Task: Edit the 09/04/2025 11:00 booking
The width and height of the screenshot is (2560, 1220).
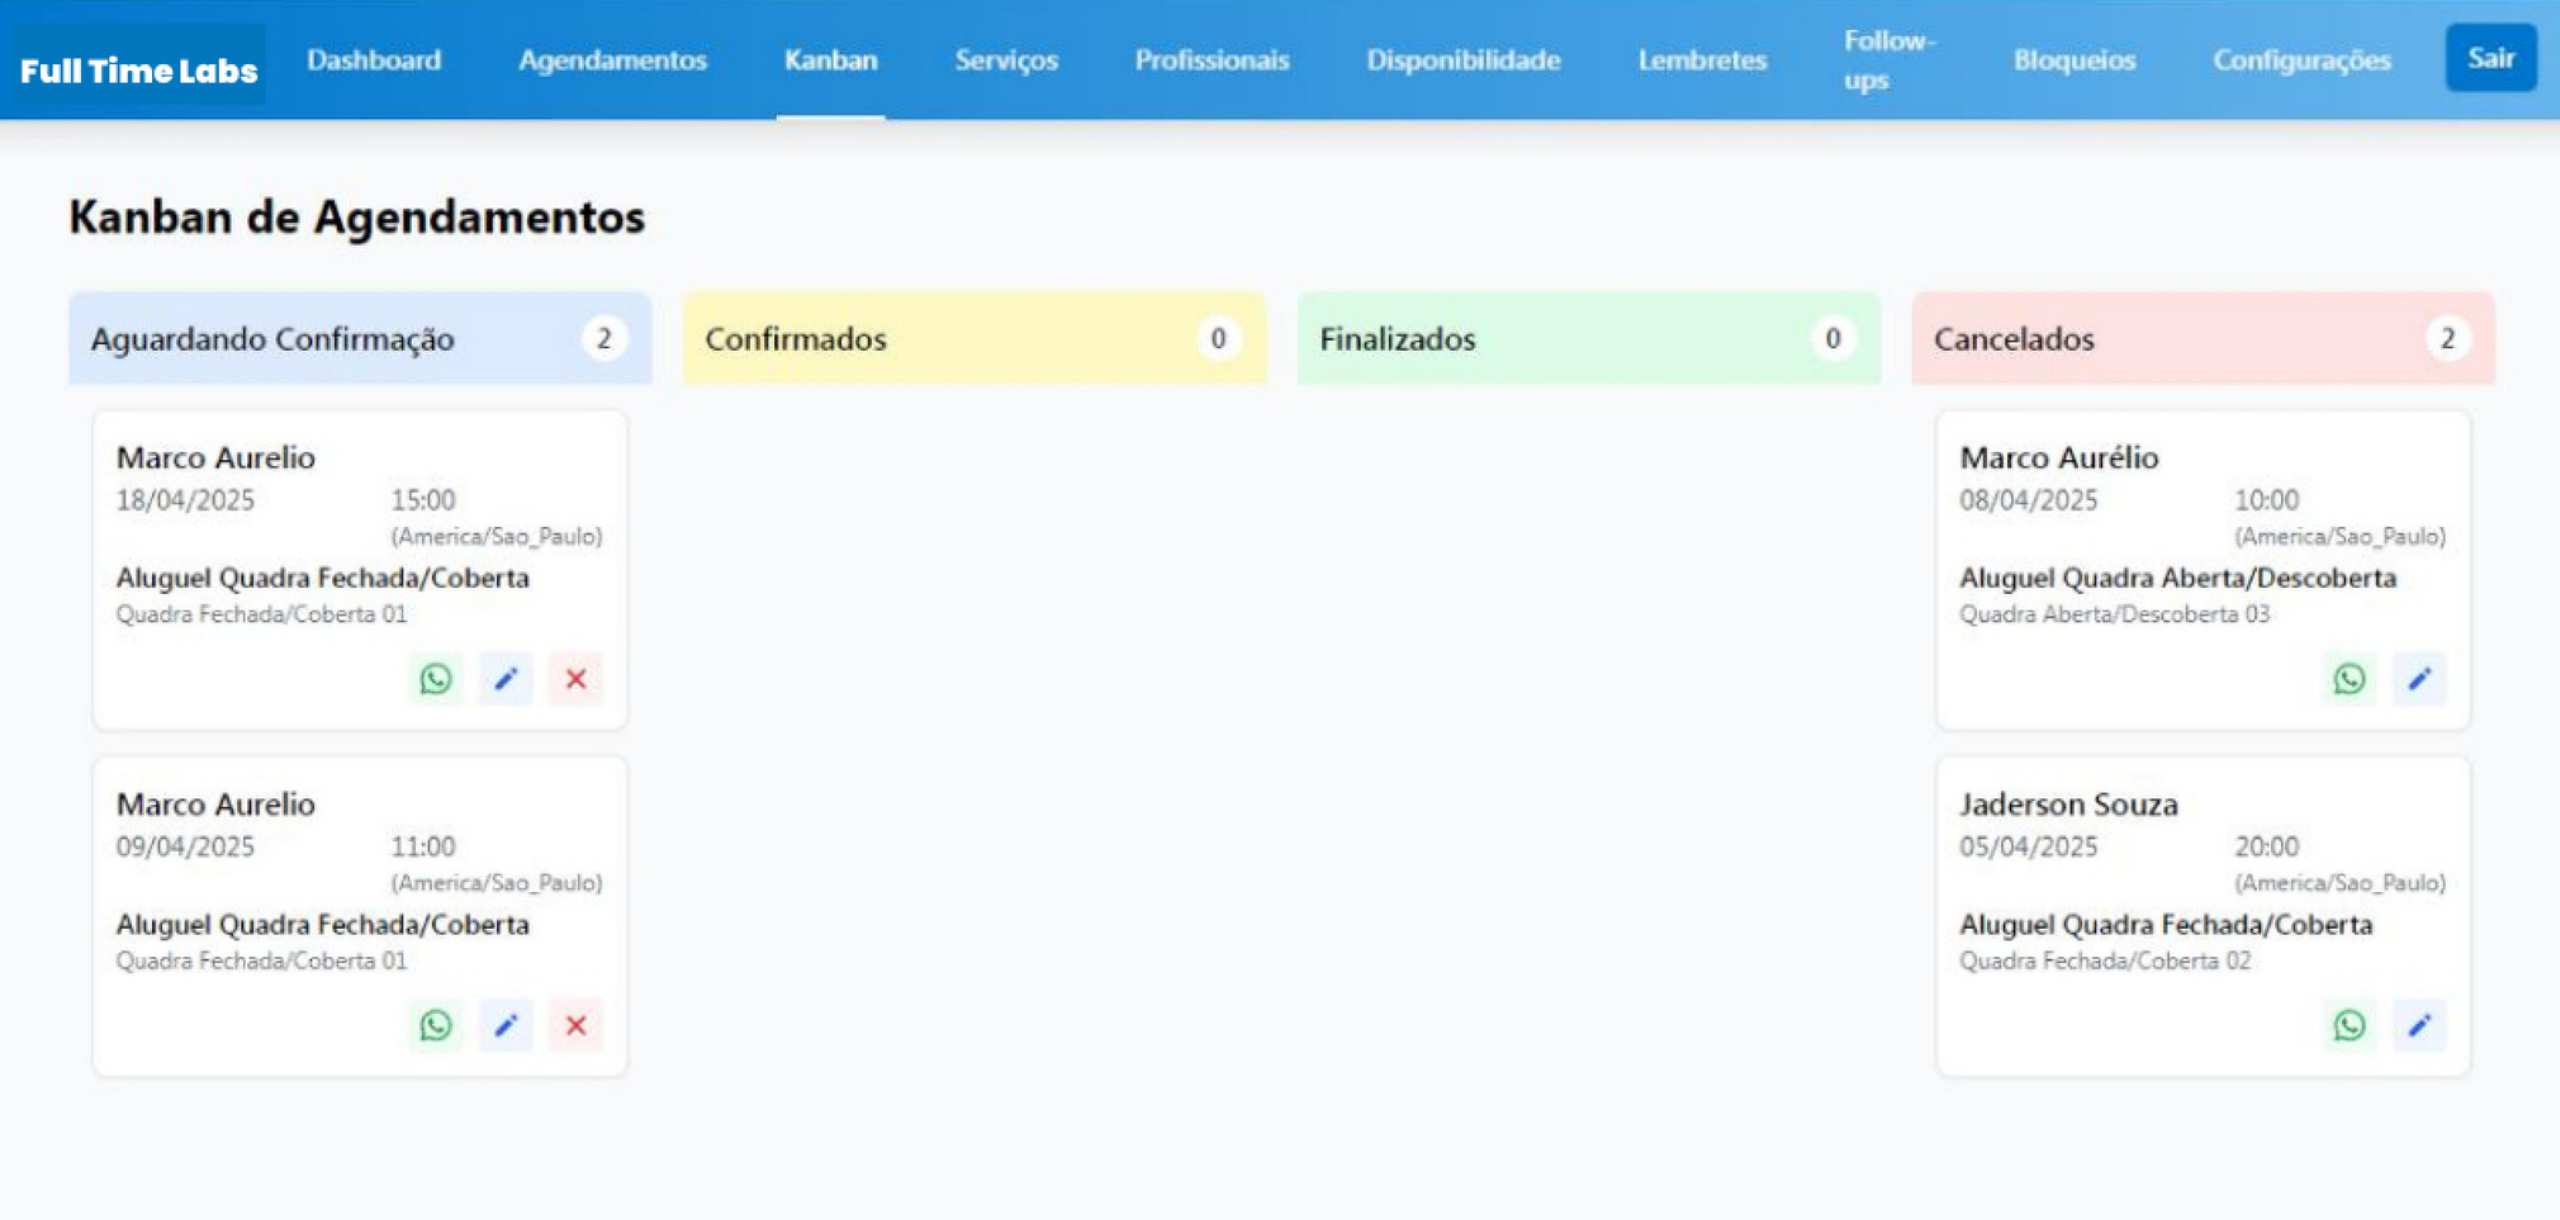Action: 505,1025
